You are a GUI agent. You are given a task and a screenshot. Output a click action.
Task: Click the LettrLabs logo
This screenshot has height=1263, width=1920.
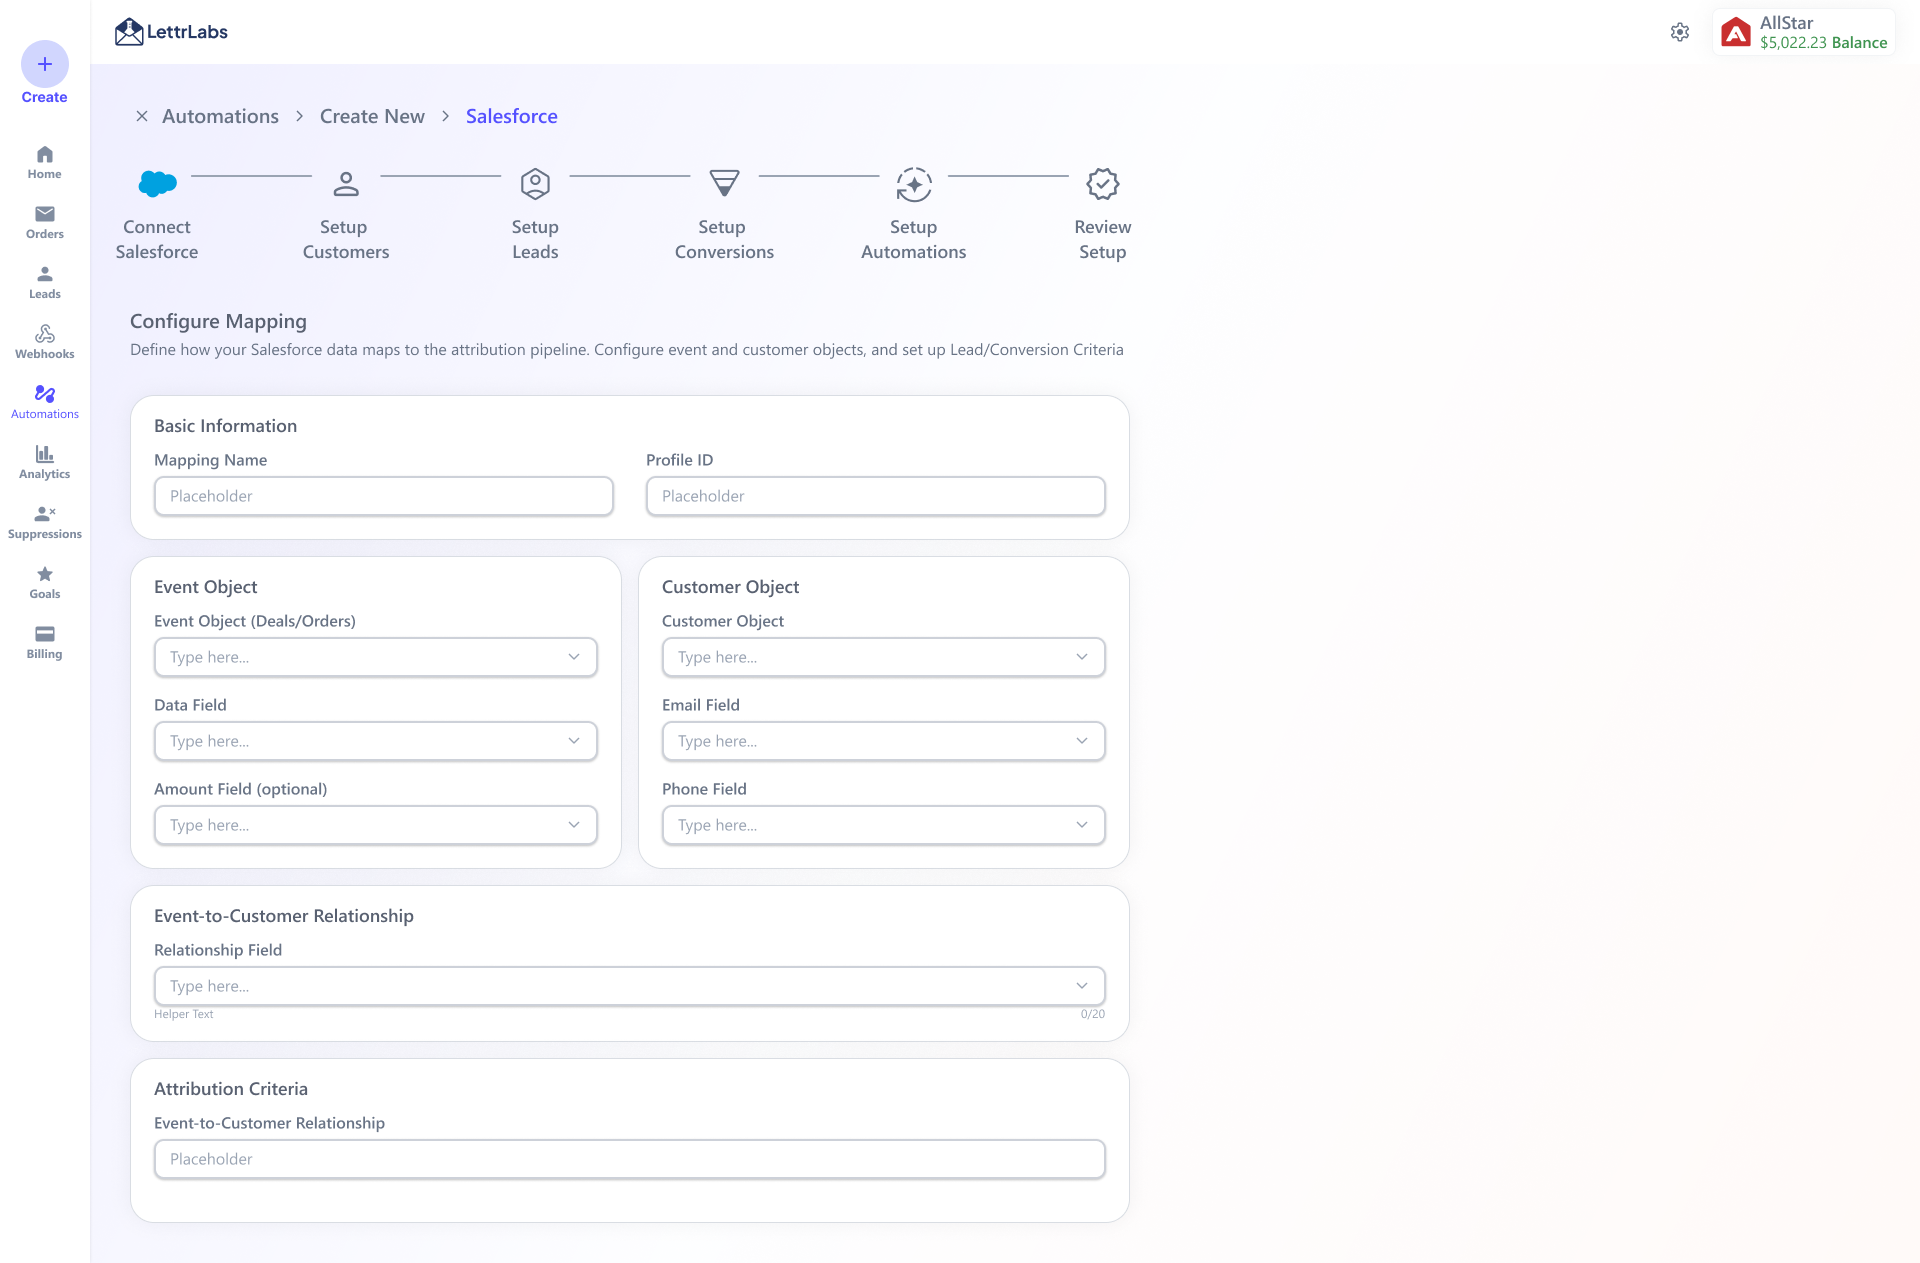coord(171,32)
